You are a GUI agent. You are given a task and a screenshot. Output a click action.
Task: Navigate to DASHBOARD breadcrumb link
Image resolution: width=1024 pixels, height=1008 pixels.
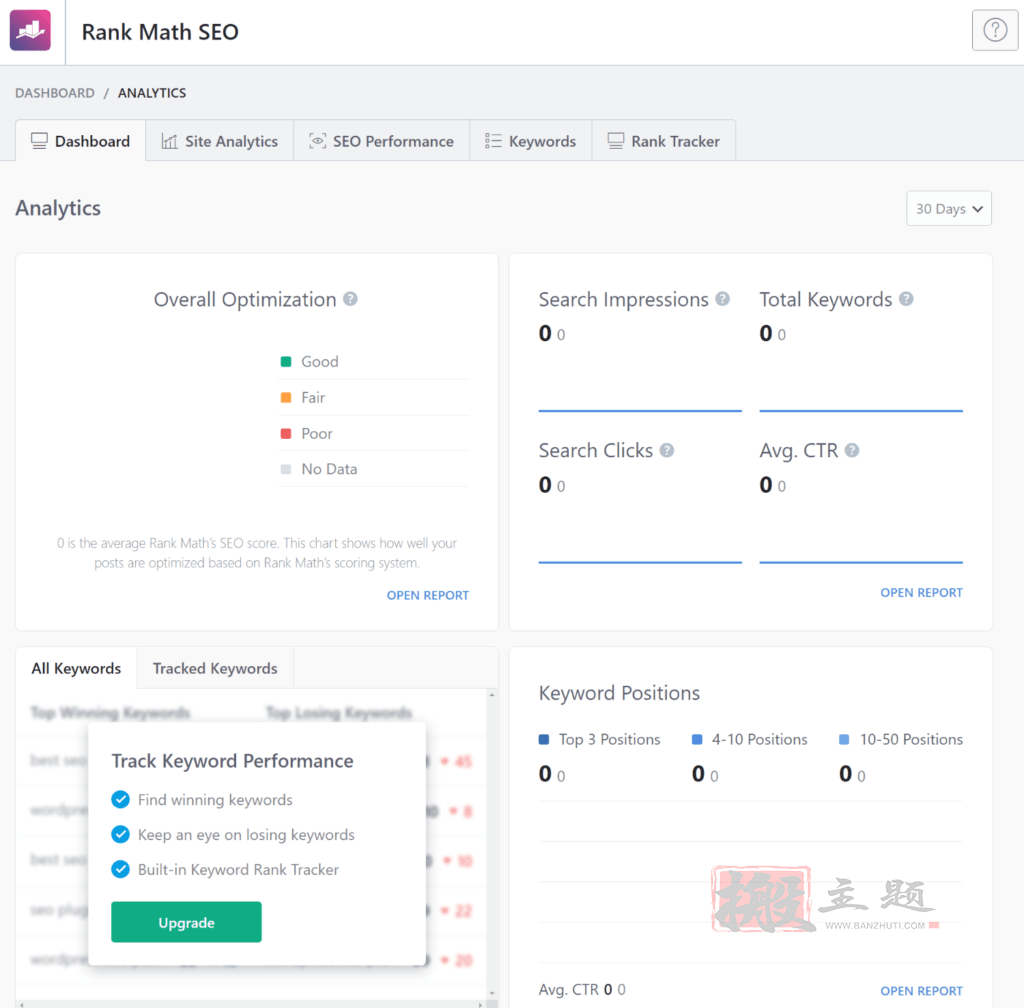[55, 93]
